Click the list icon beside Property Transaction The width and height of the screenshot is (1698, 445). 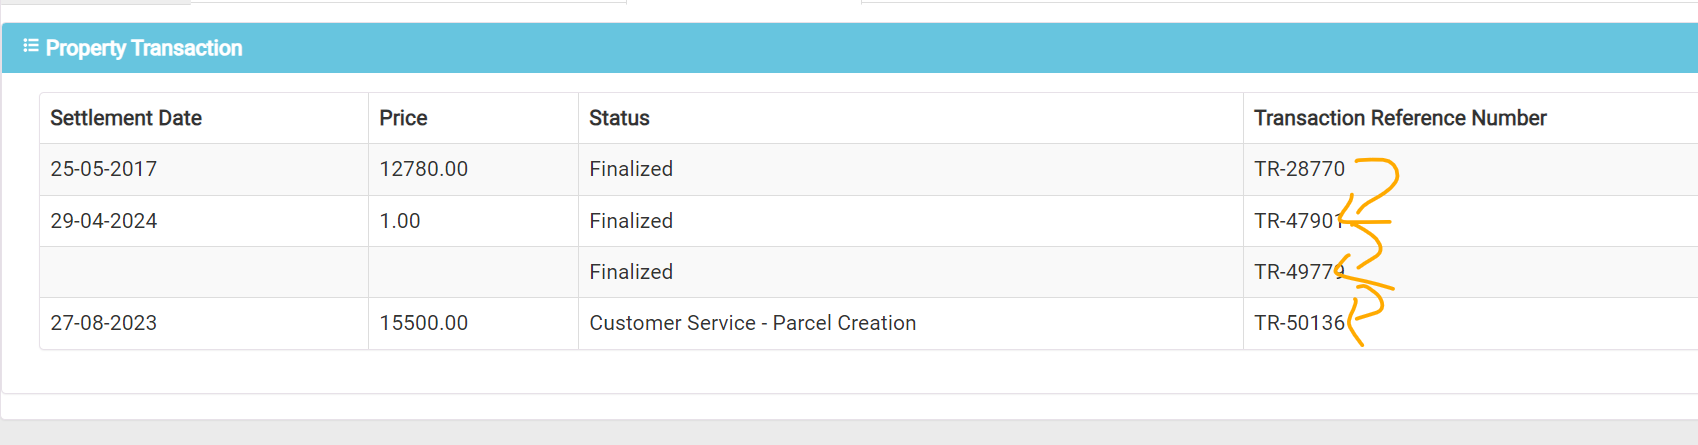click(x=31, y=46)
